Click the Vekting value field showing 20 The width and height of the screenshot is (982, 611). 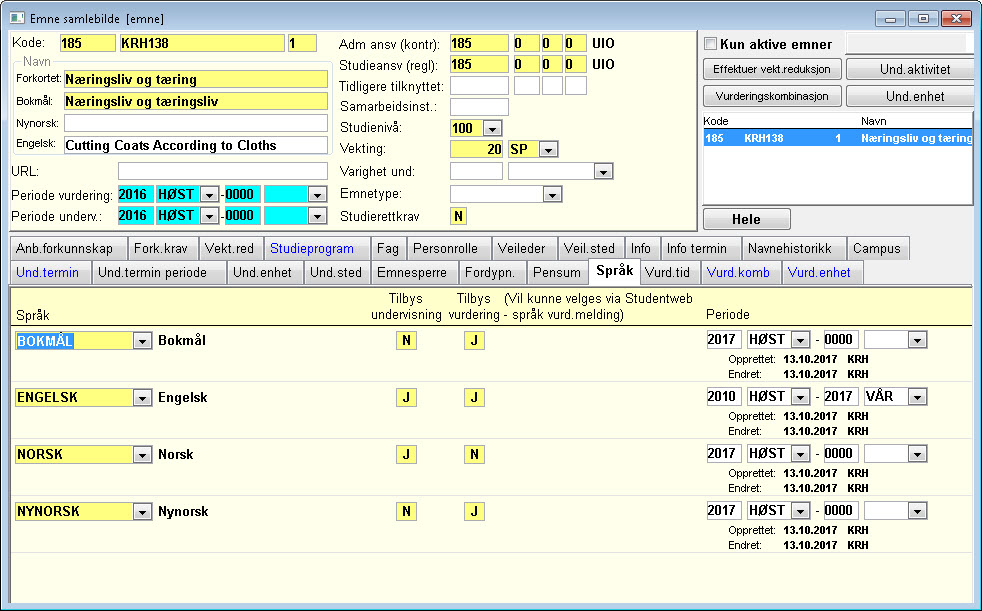477,150
